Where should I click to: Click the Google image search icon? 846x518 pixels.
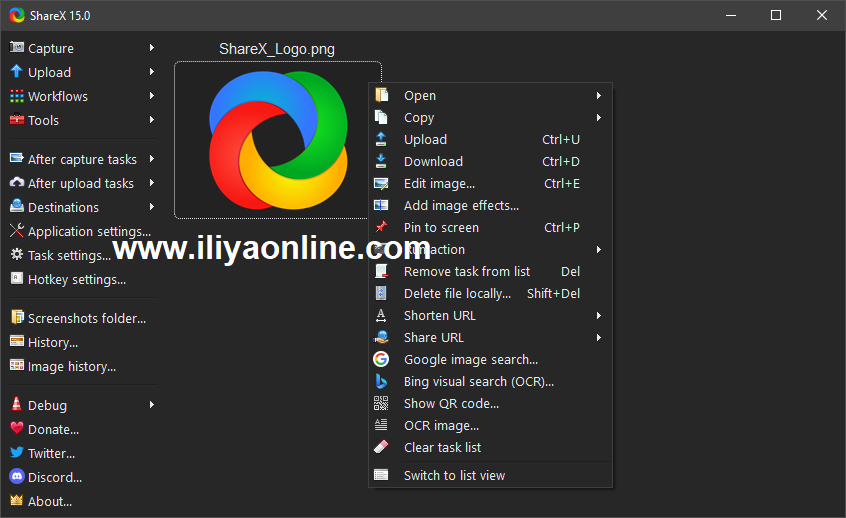381,359
